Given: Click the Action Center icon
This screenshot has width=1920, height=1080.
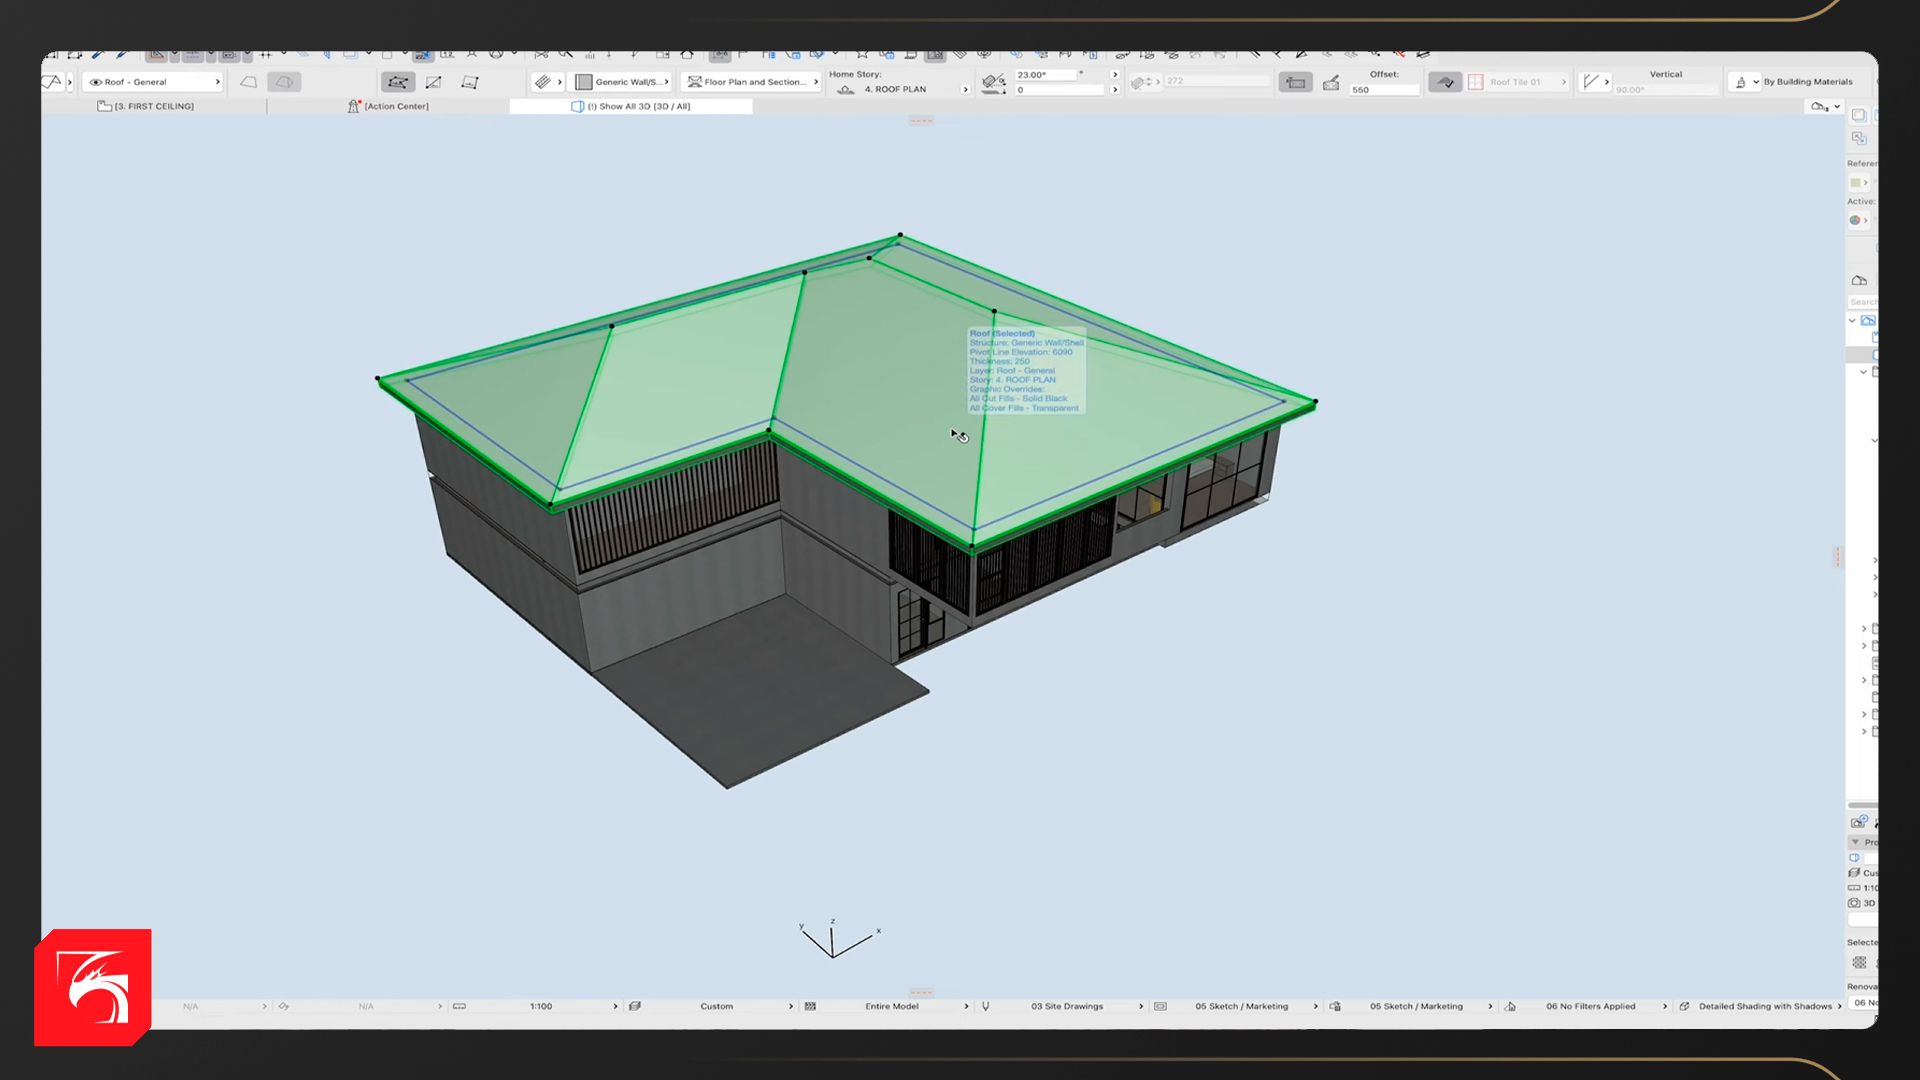Looking at the screenshot, I should [353, 106].
